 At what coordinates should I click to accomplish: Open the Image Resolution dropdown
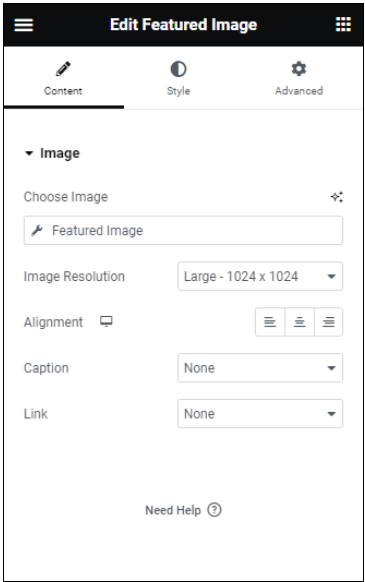coord(260,276)
